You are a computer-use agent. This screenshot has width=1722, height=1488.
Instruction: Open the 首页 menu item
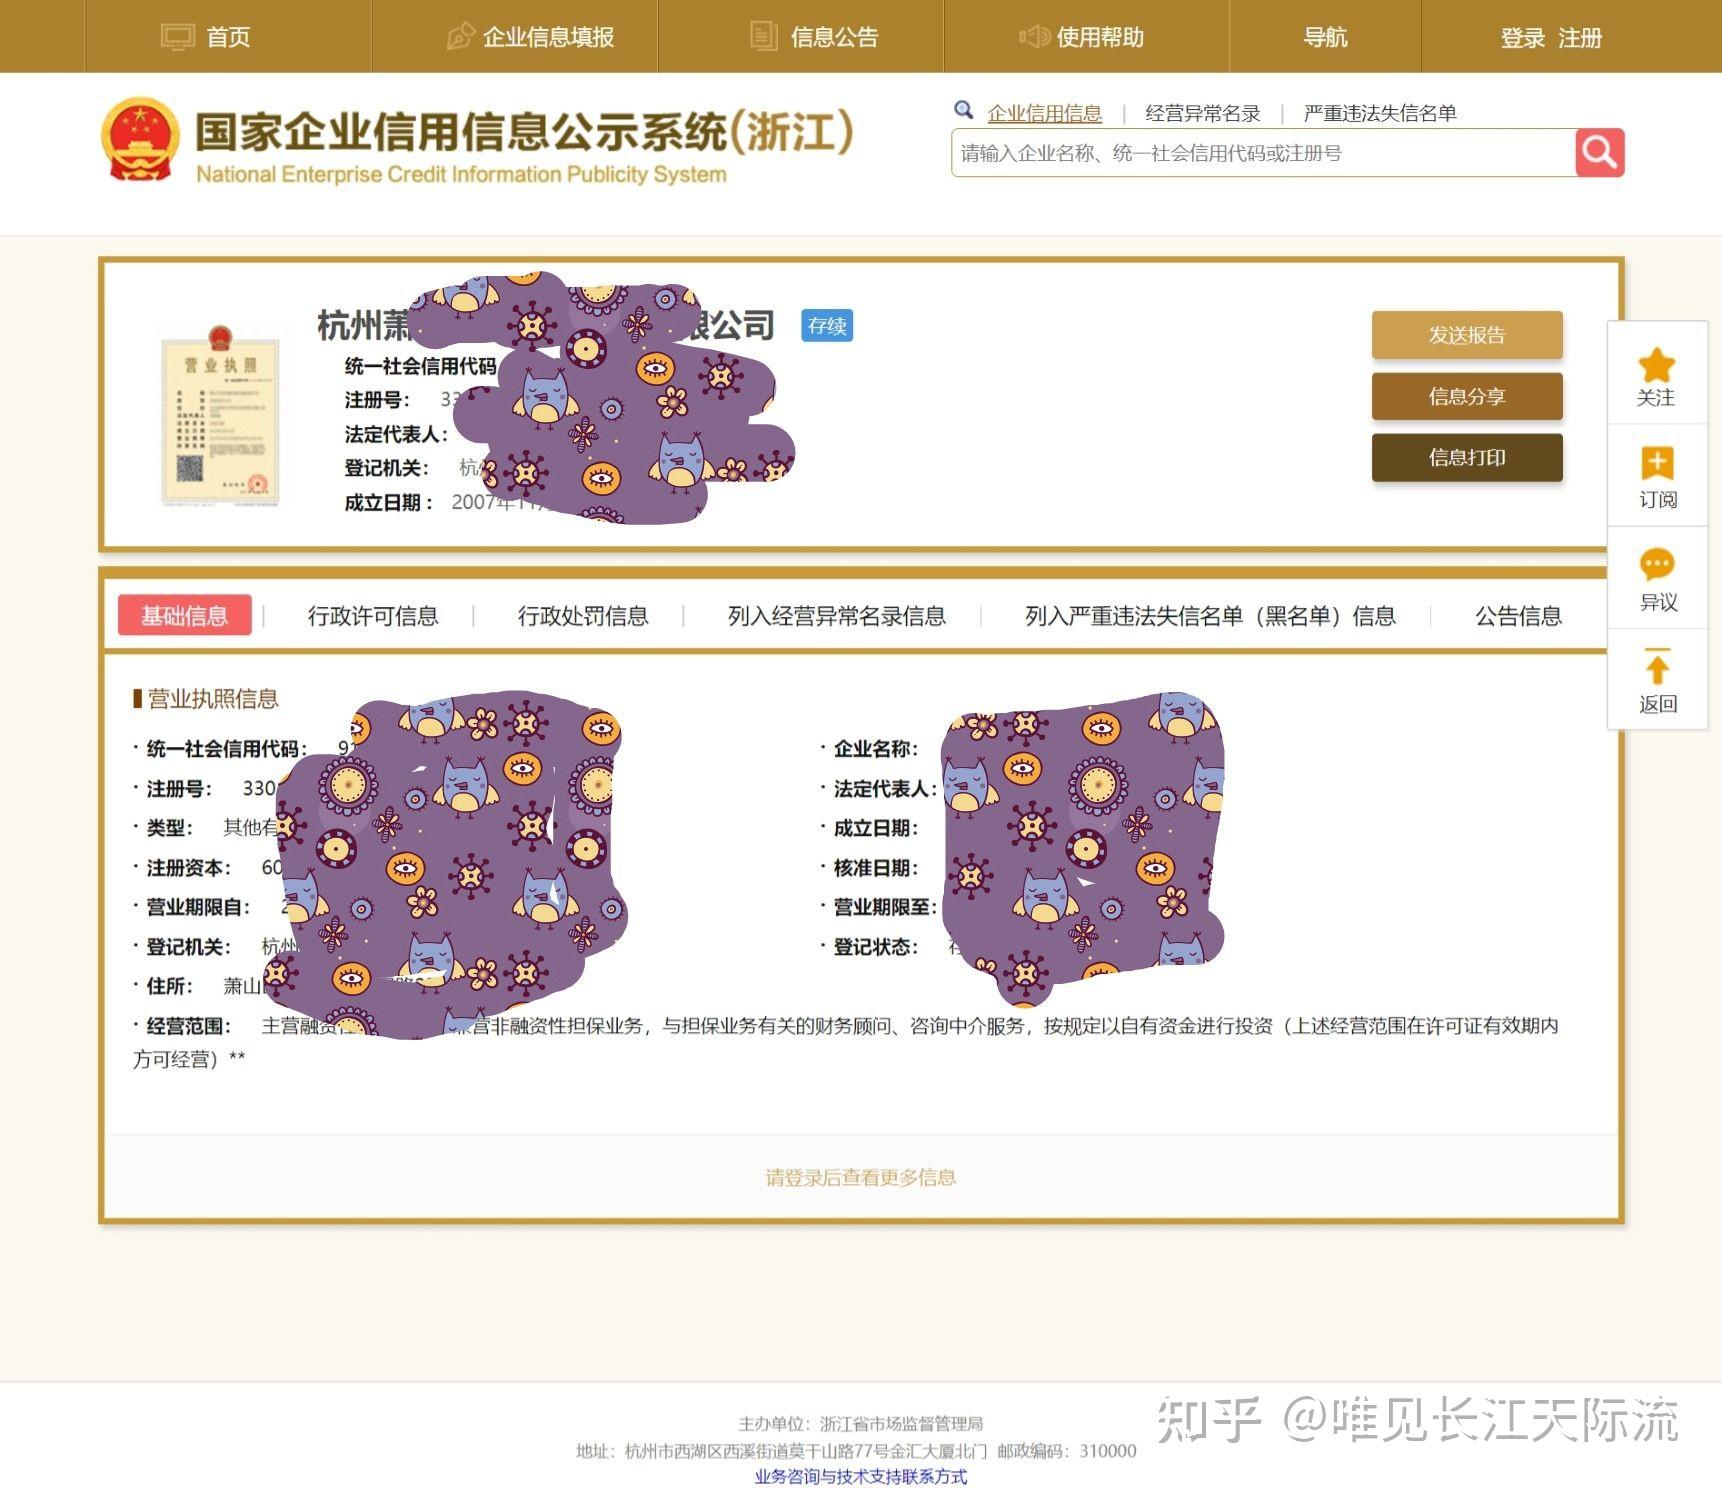point(228,37)
